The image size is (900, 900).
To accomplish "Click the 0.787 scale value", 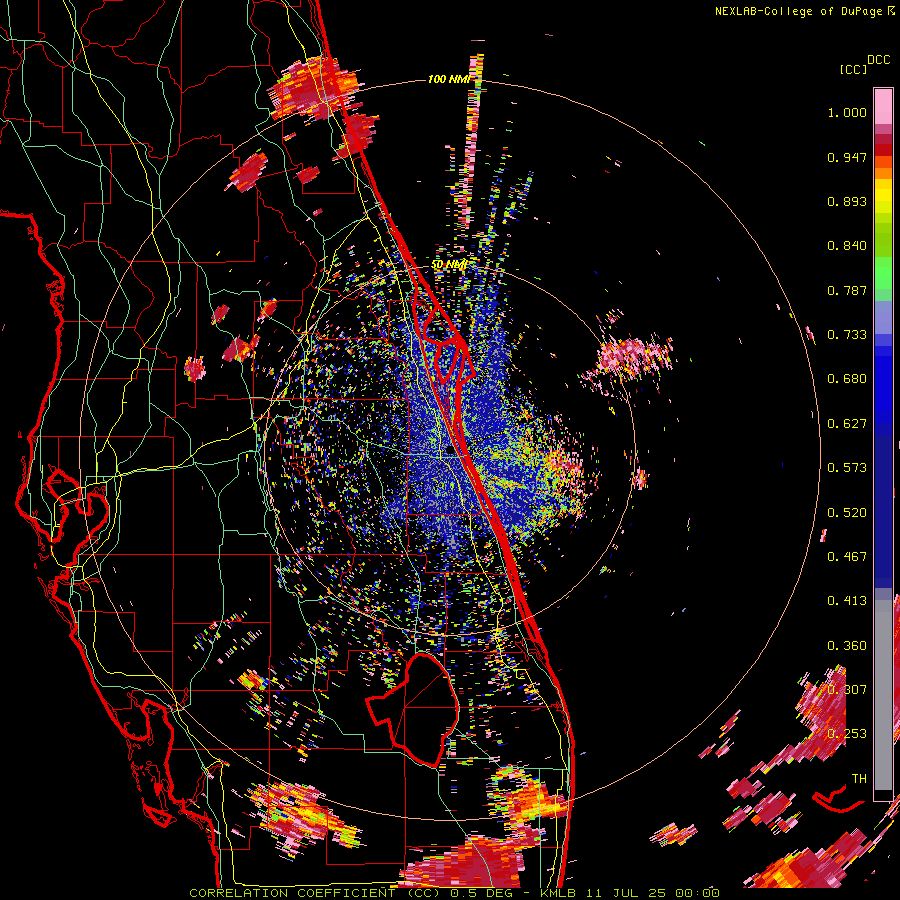I will pyautogui.click(x=847, y=290).
